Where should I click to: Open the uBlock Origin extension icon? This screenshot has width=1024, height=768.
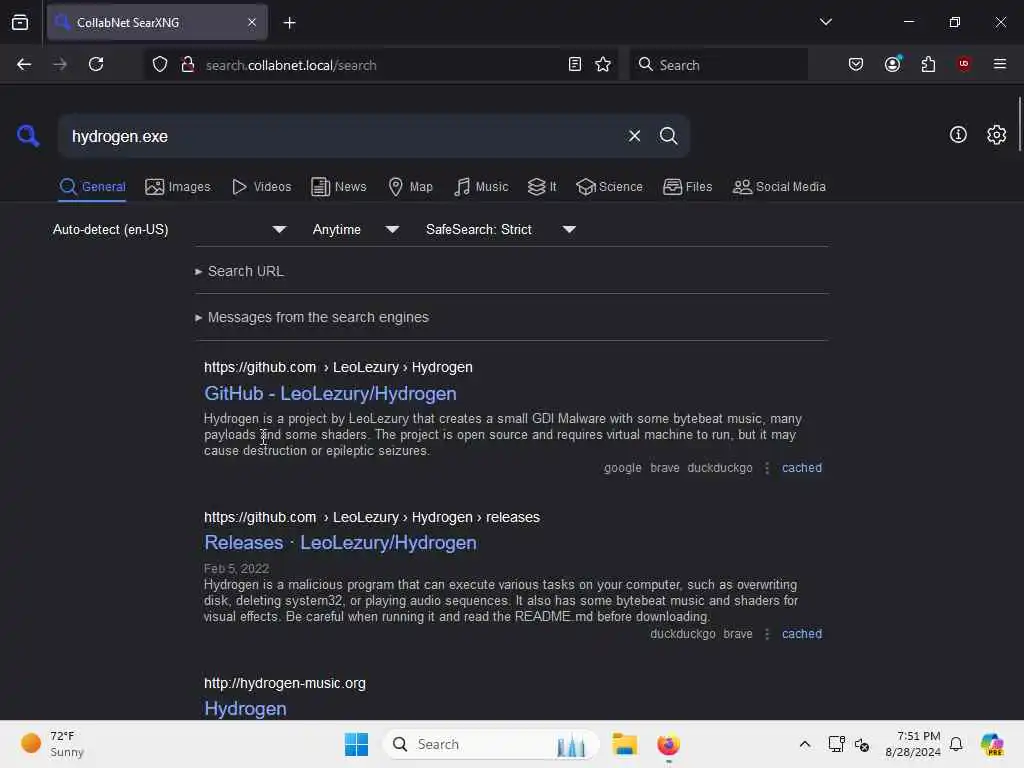[x=964, y=64]
